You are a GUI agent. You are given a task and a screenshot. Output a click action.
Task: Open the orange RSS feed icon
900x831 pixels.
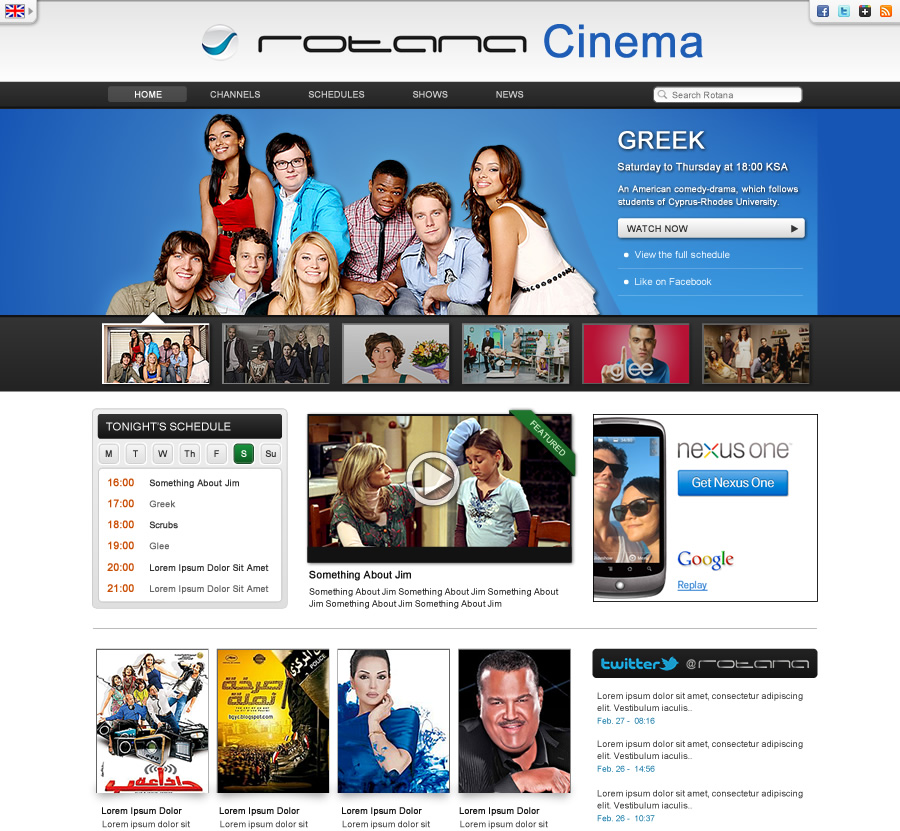[886, 11]
